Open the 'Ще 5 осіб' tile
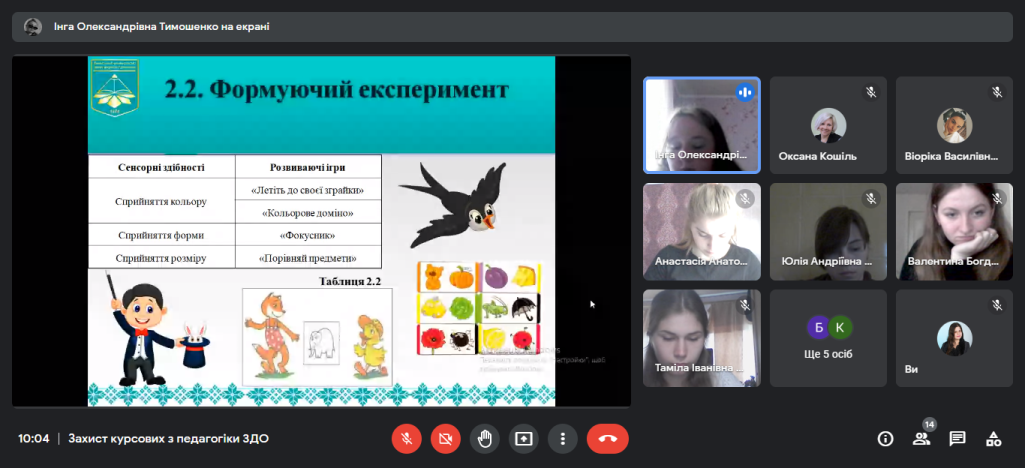 [x=828, y=338]
